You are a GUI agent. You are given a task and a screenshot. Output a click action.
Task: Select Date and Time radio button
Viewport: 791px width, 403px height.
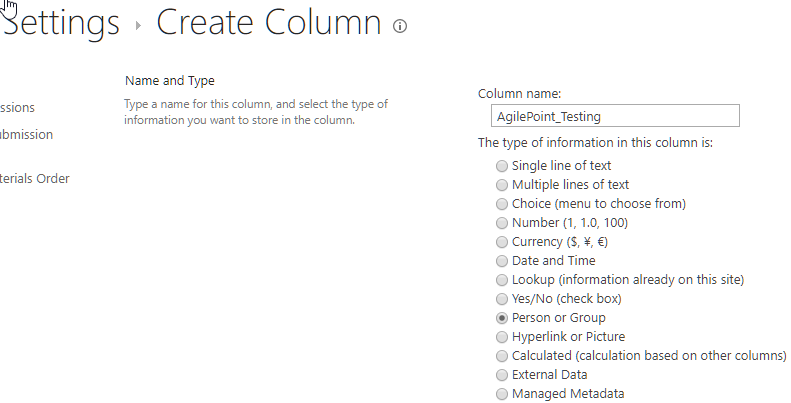502,261
